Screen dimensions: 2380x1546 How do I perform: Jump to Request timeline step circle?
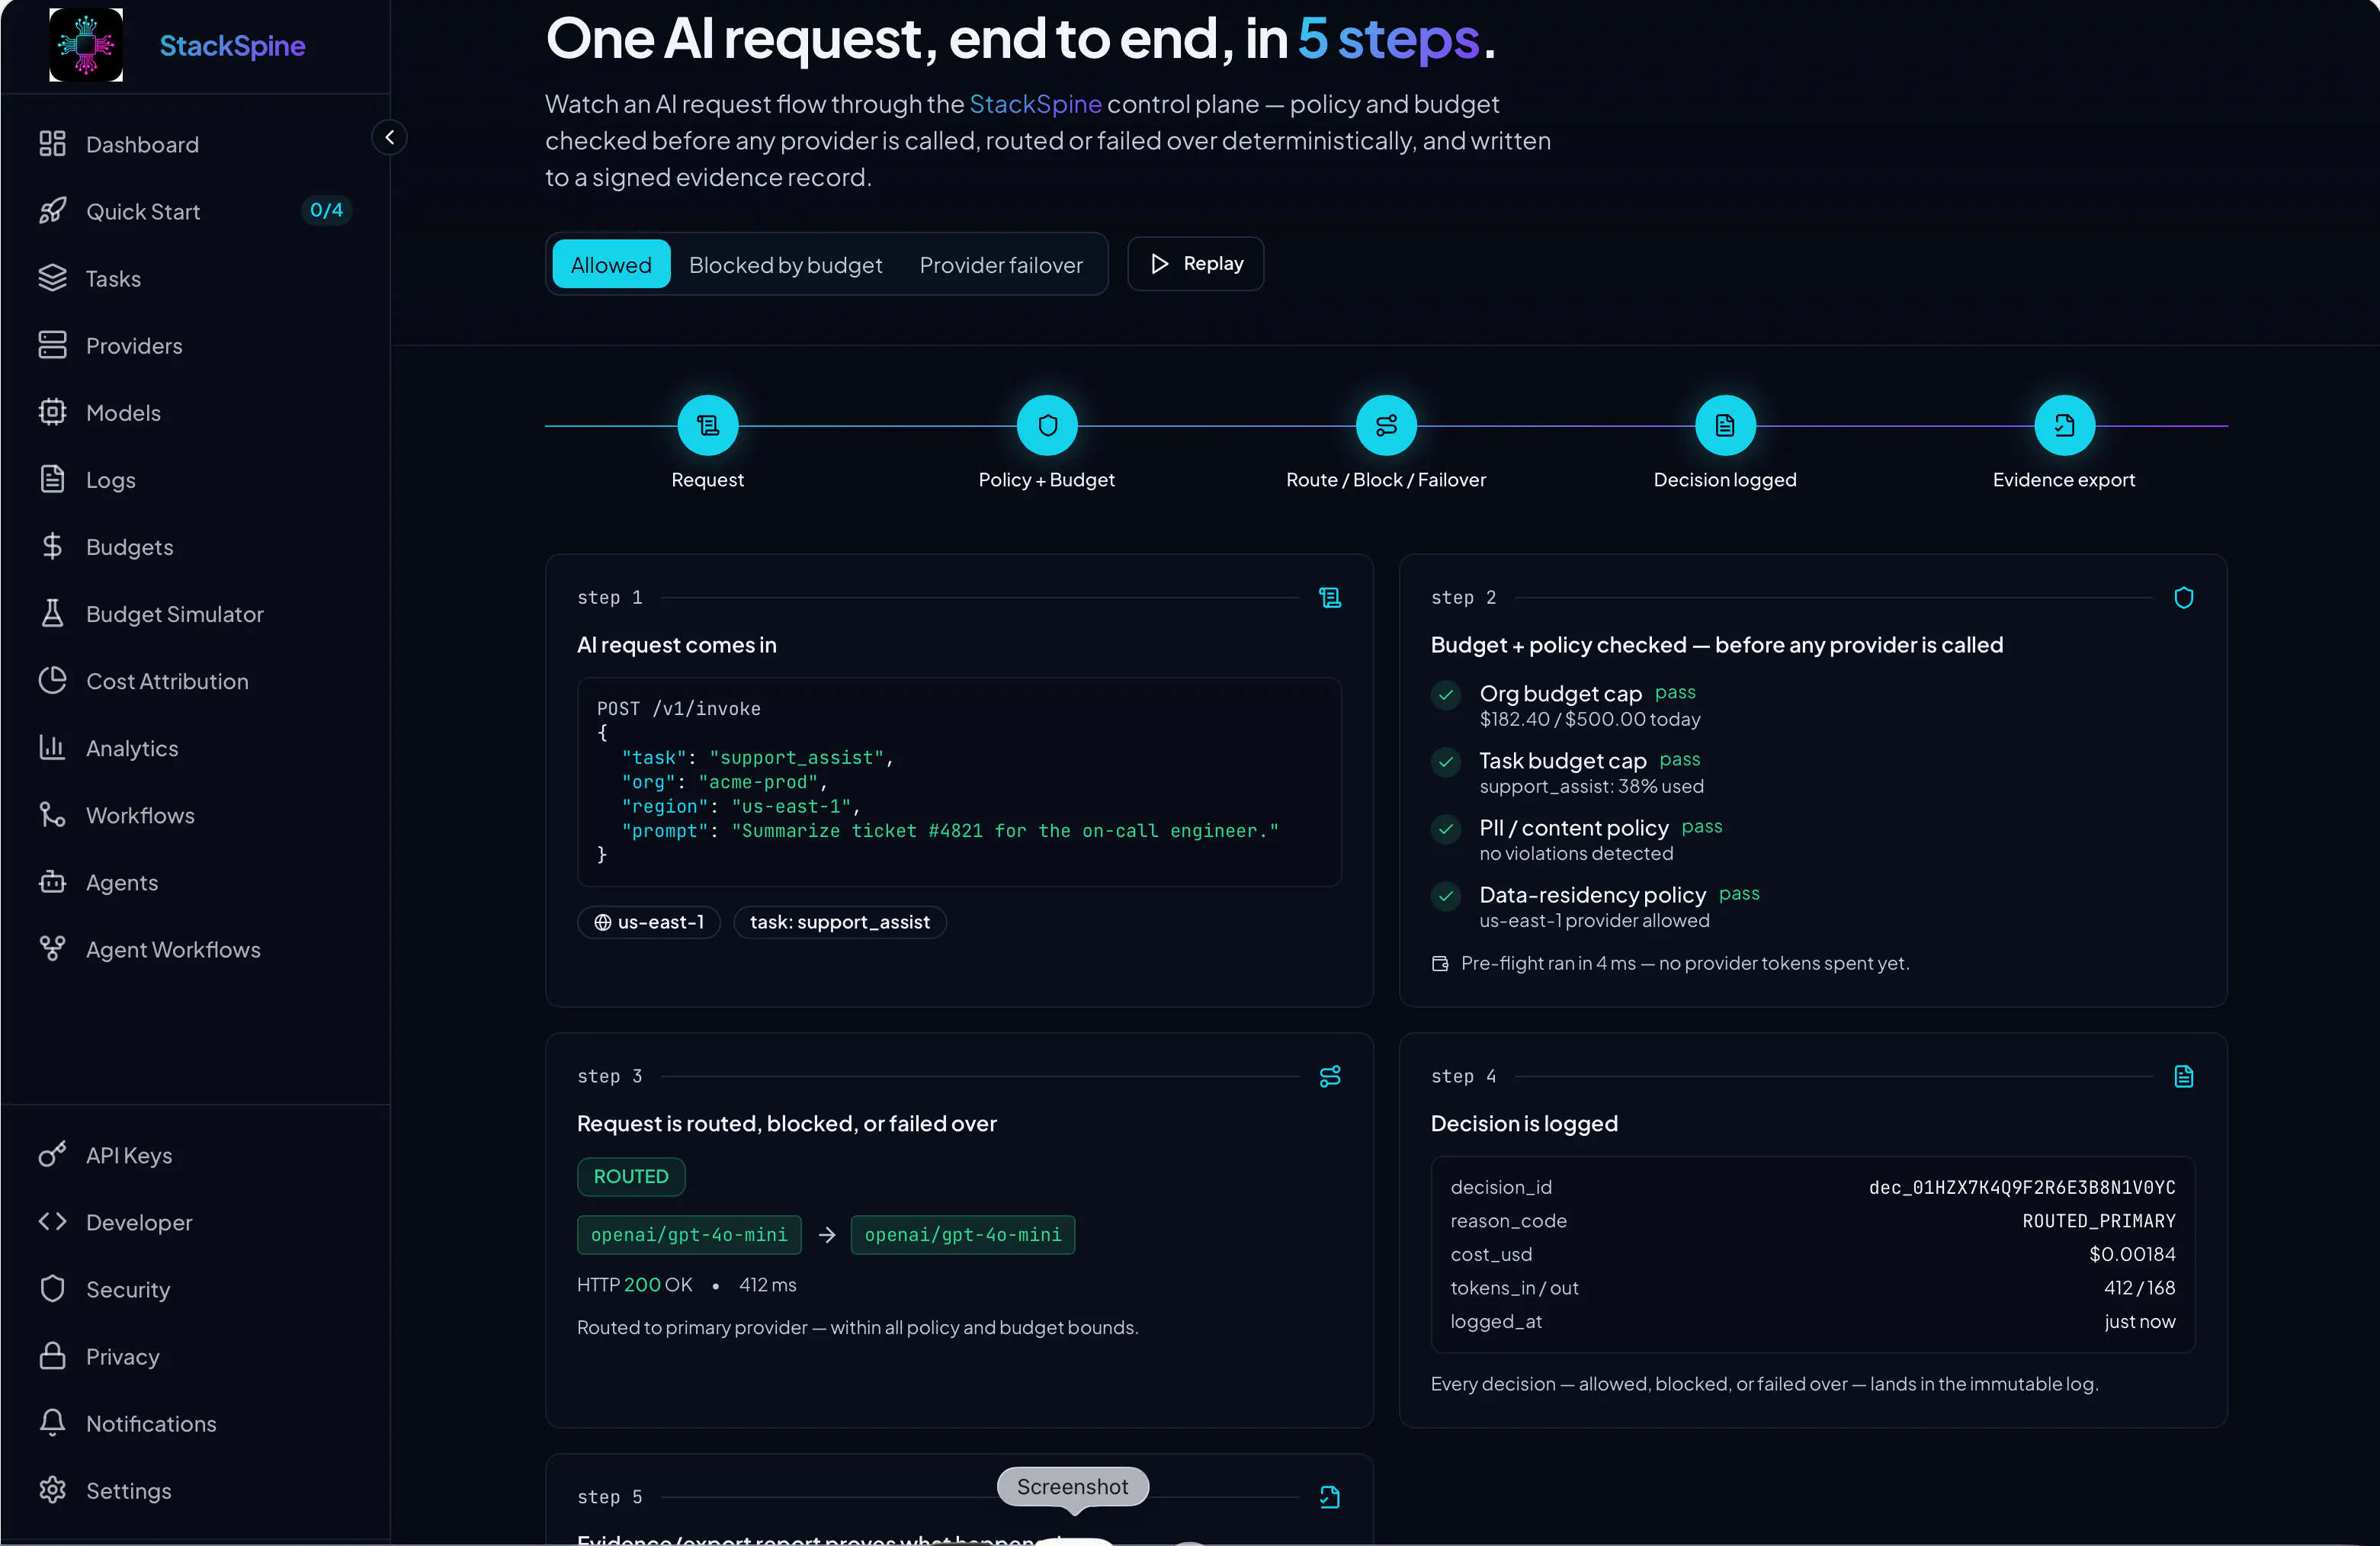point(708,425)
